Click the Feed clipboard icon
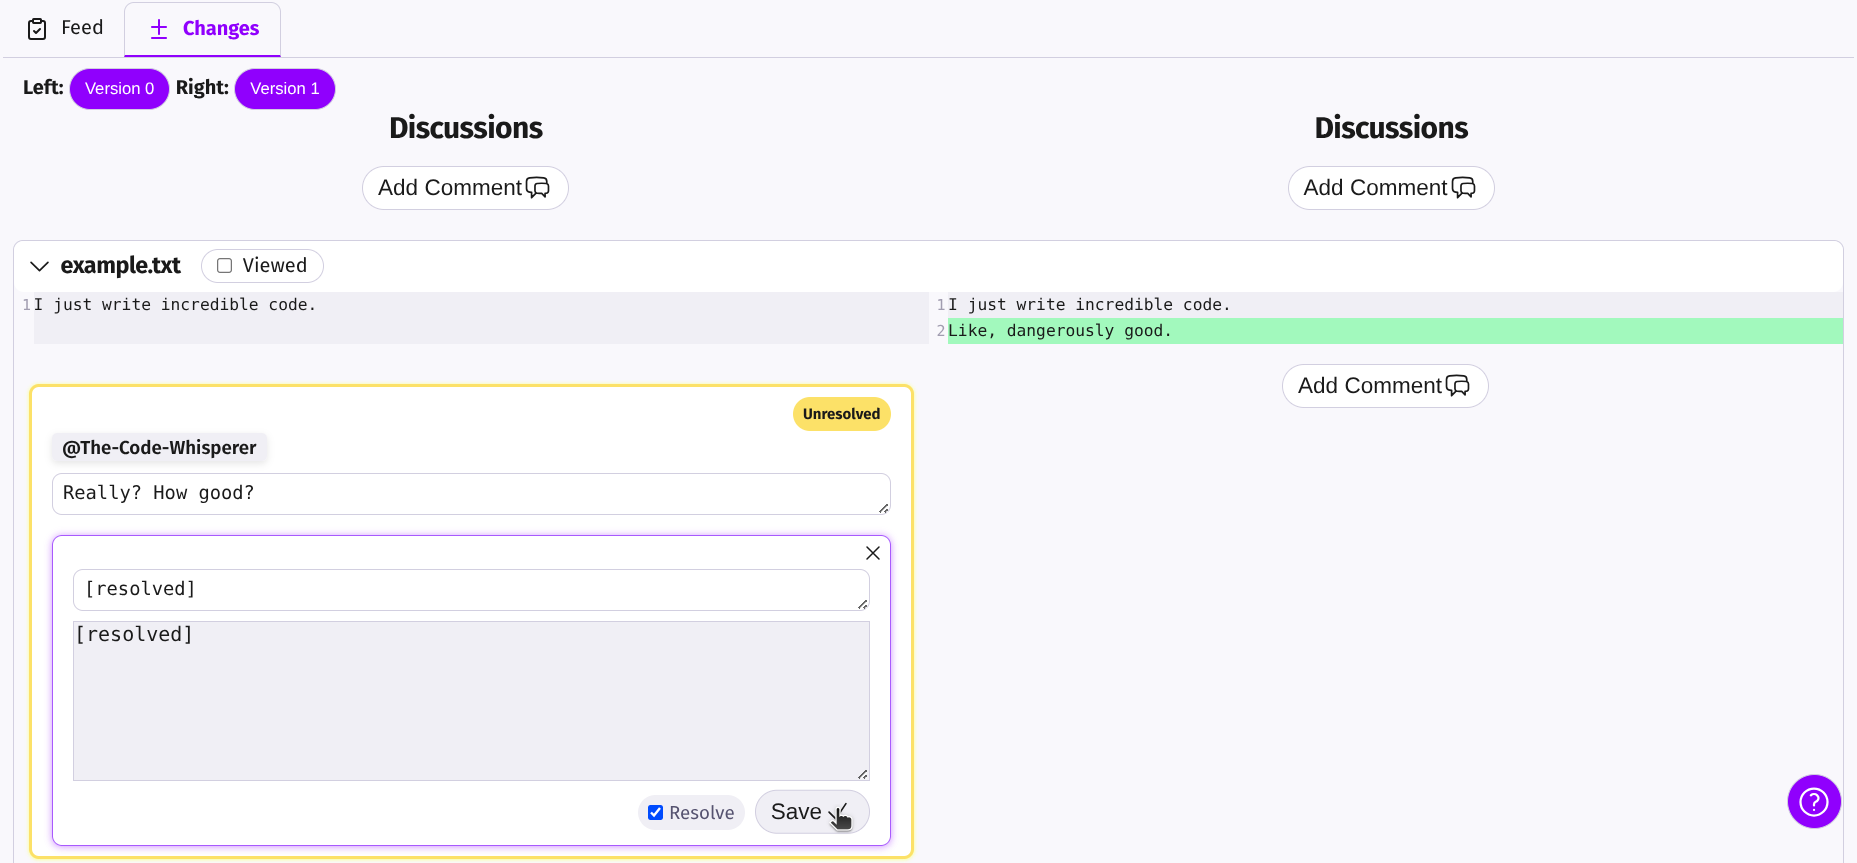Screen dimensions: 1857x863 click(37, 29)
